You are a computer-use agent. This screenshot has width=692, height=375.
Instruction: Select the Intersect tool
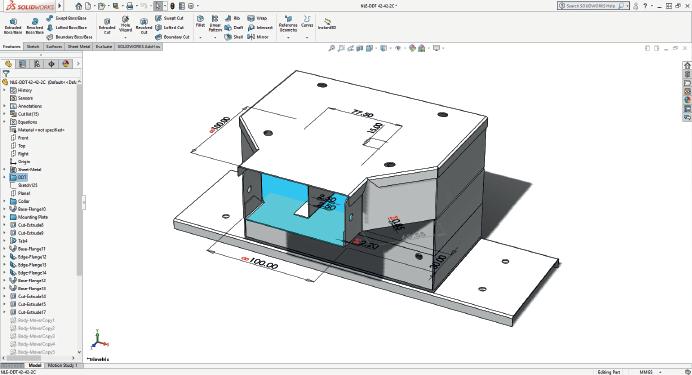(260, 27)
